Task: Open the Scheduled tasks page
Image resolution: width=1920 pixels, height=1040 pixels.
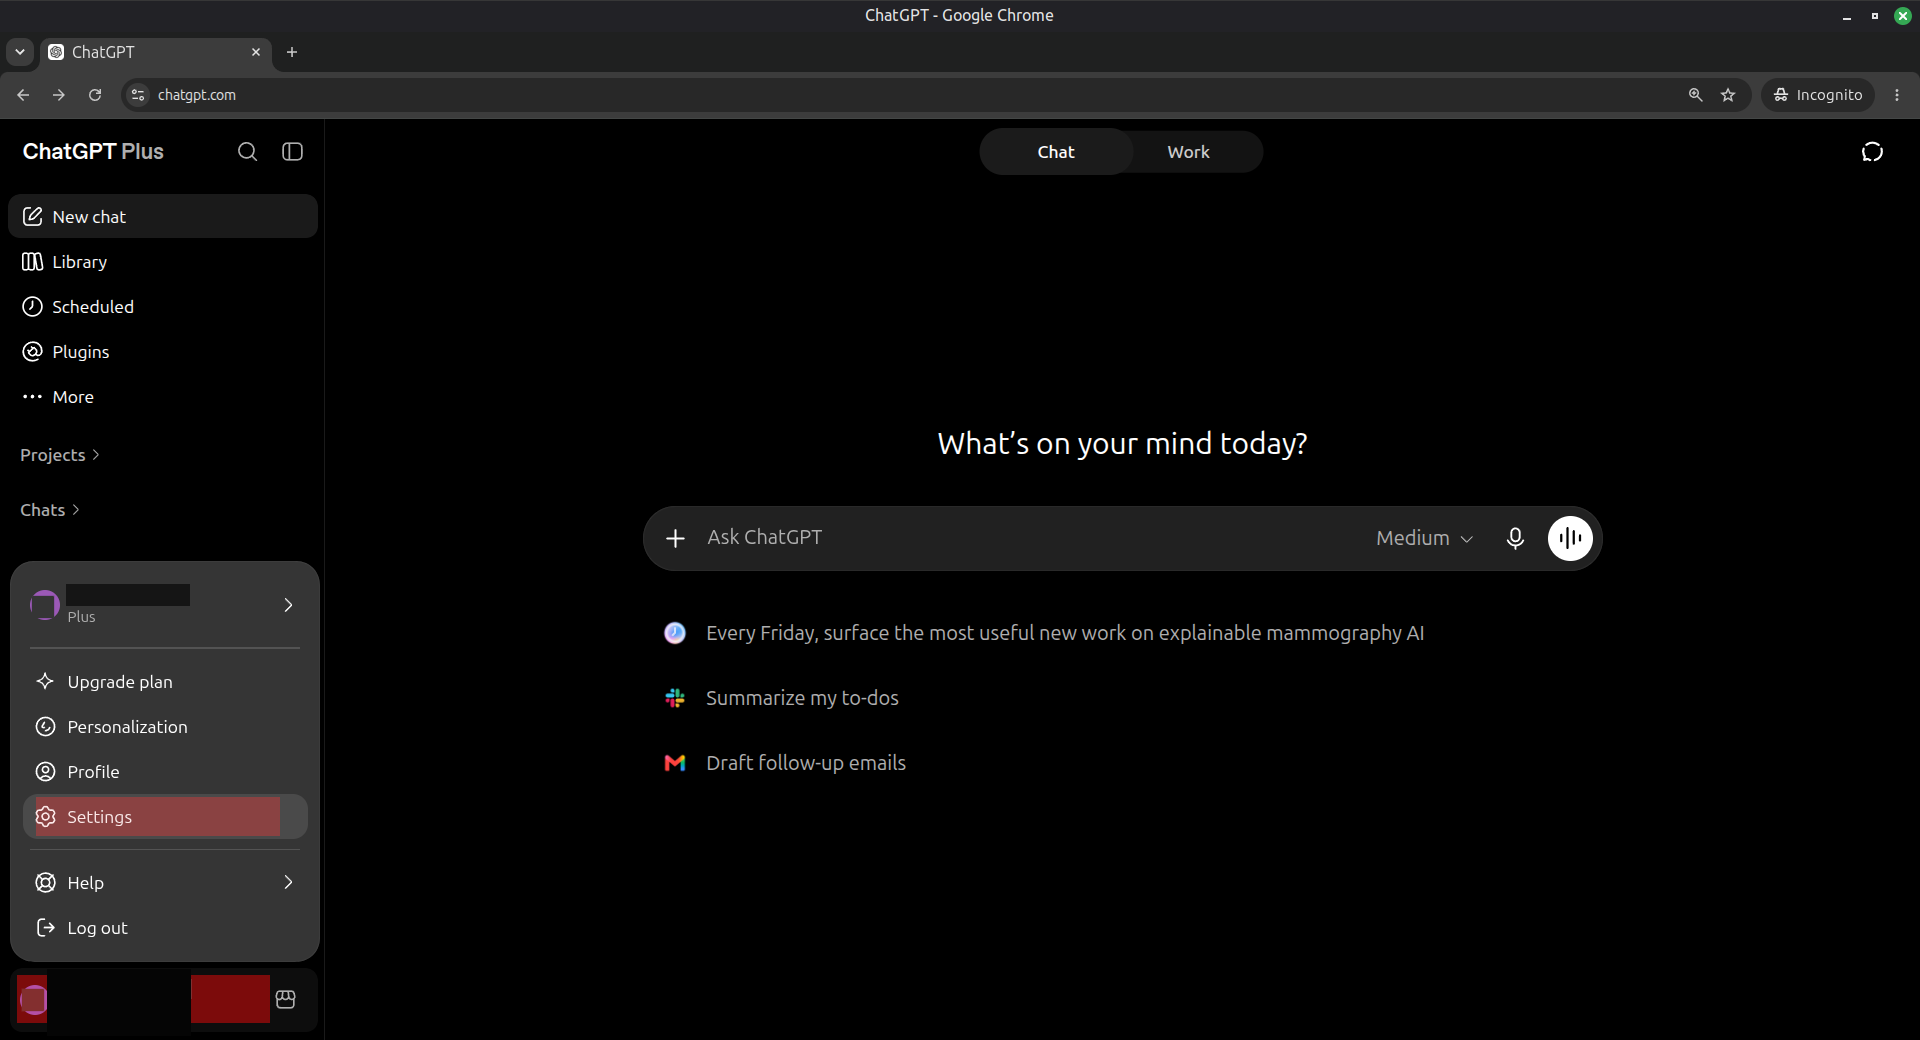Action: [163, 307]
